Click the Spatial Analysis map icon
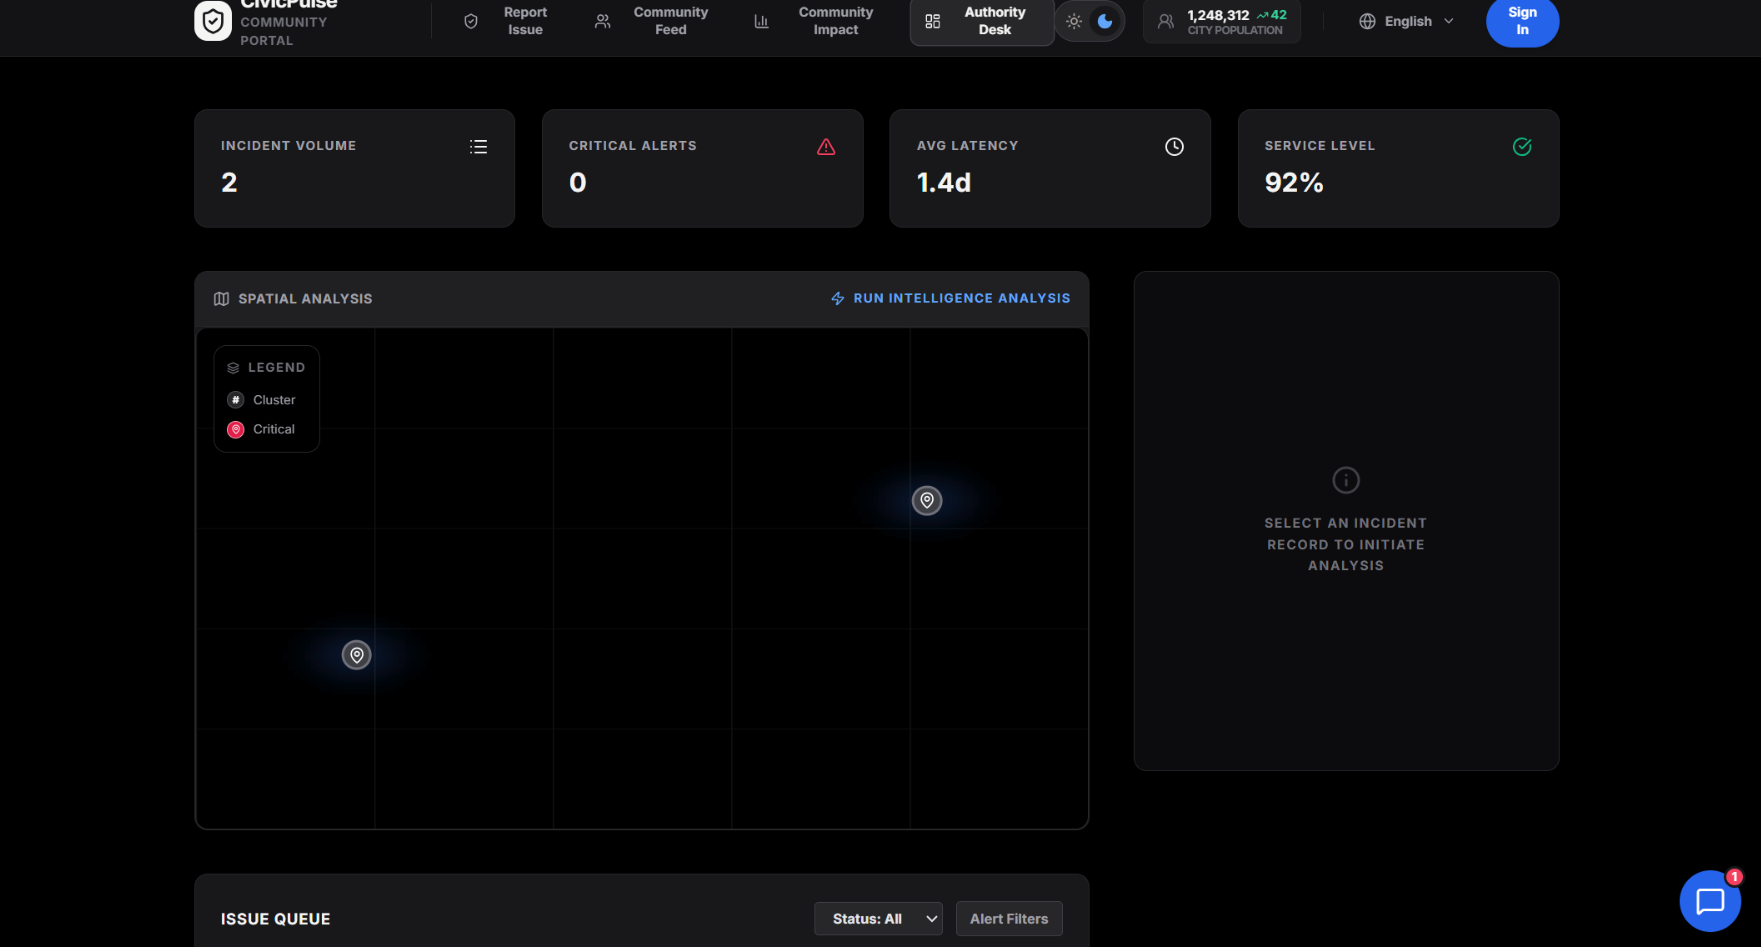 (x=222, y=299)
